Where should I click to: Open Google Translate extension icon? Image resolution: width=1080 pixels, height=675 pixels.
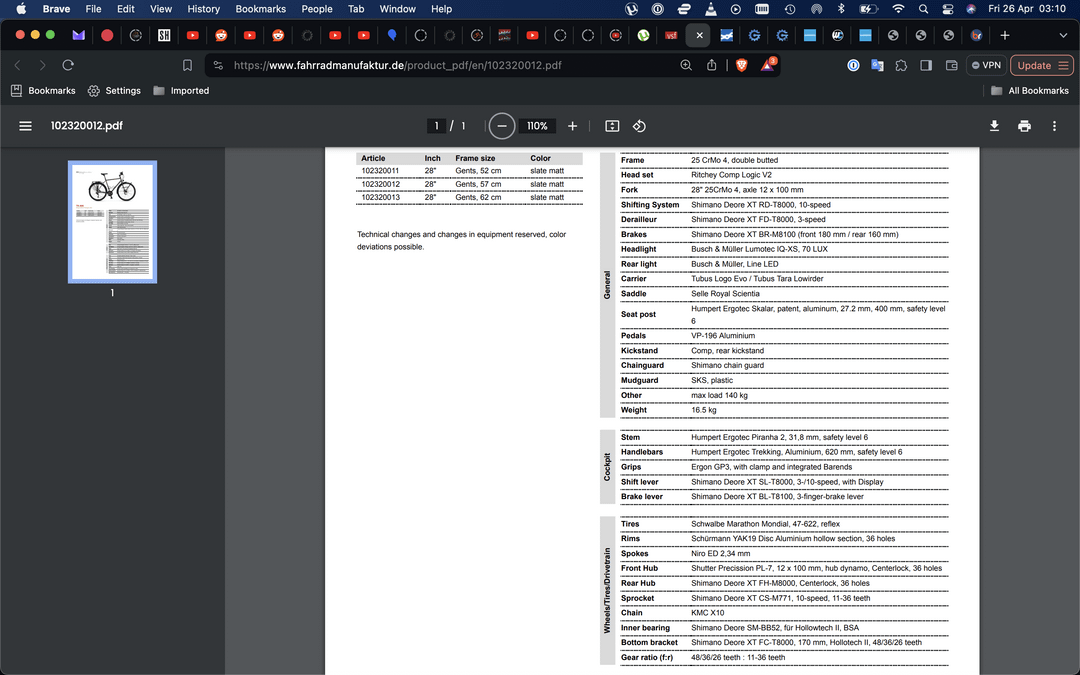click(x=877, y=65)
